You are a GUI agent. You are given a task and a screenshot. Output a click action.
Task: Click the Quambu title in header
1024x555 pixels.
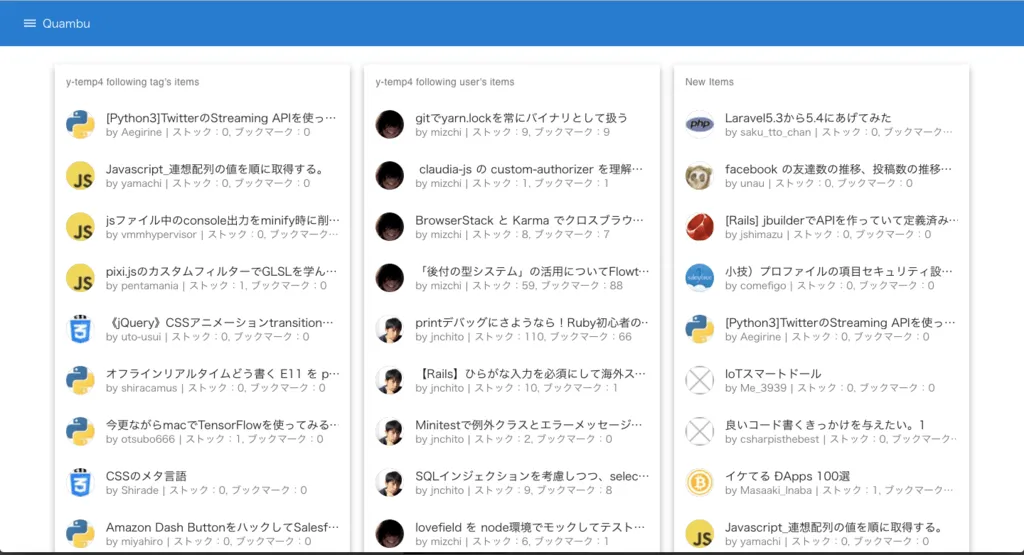click(x=66, y=23)
